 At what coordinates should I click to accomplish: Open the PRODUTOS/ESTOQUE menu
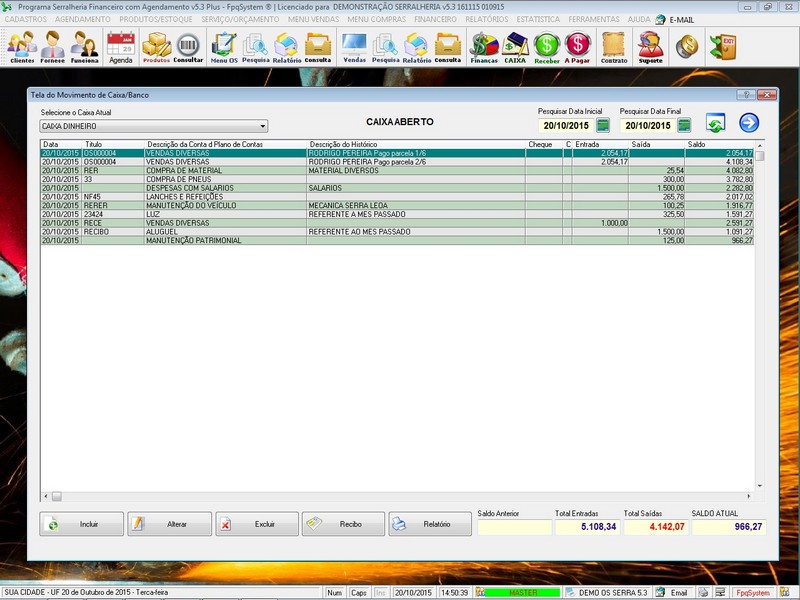[156, 19]
